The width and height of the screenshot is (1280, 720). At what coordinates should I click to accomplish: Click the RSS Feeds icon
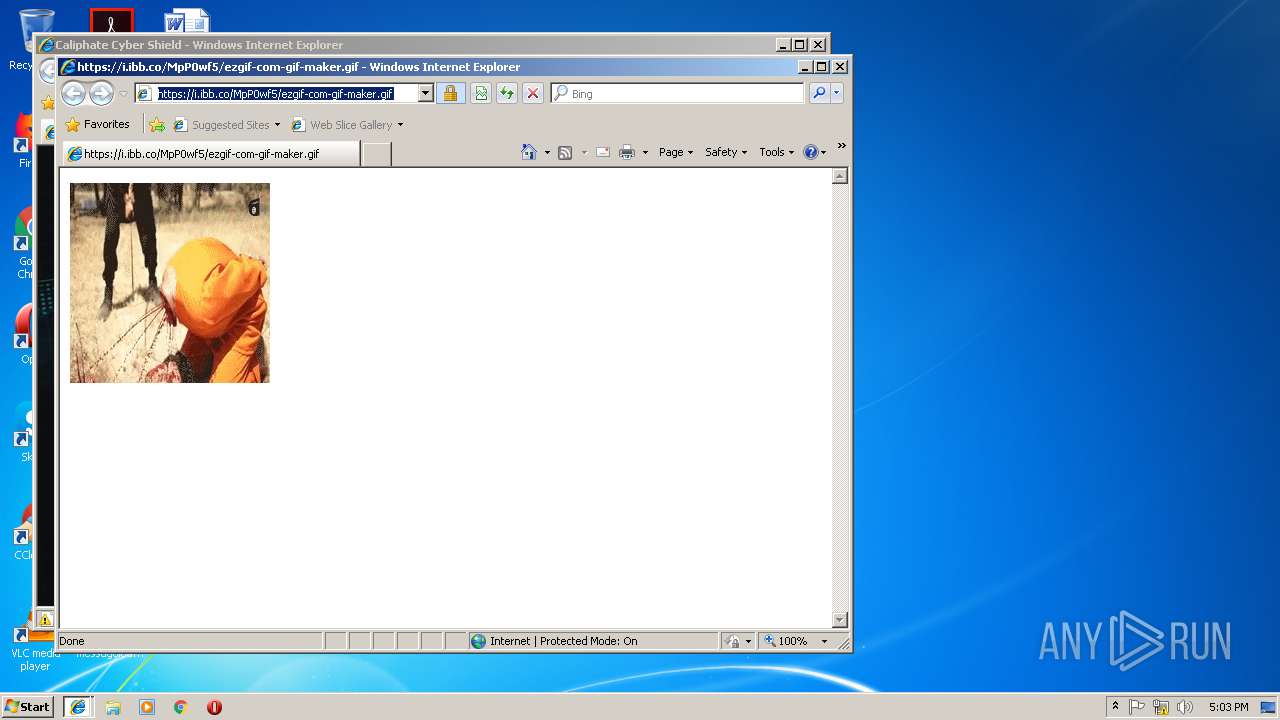pos(565,152)
